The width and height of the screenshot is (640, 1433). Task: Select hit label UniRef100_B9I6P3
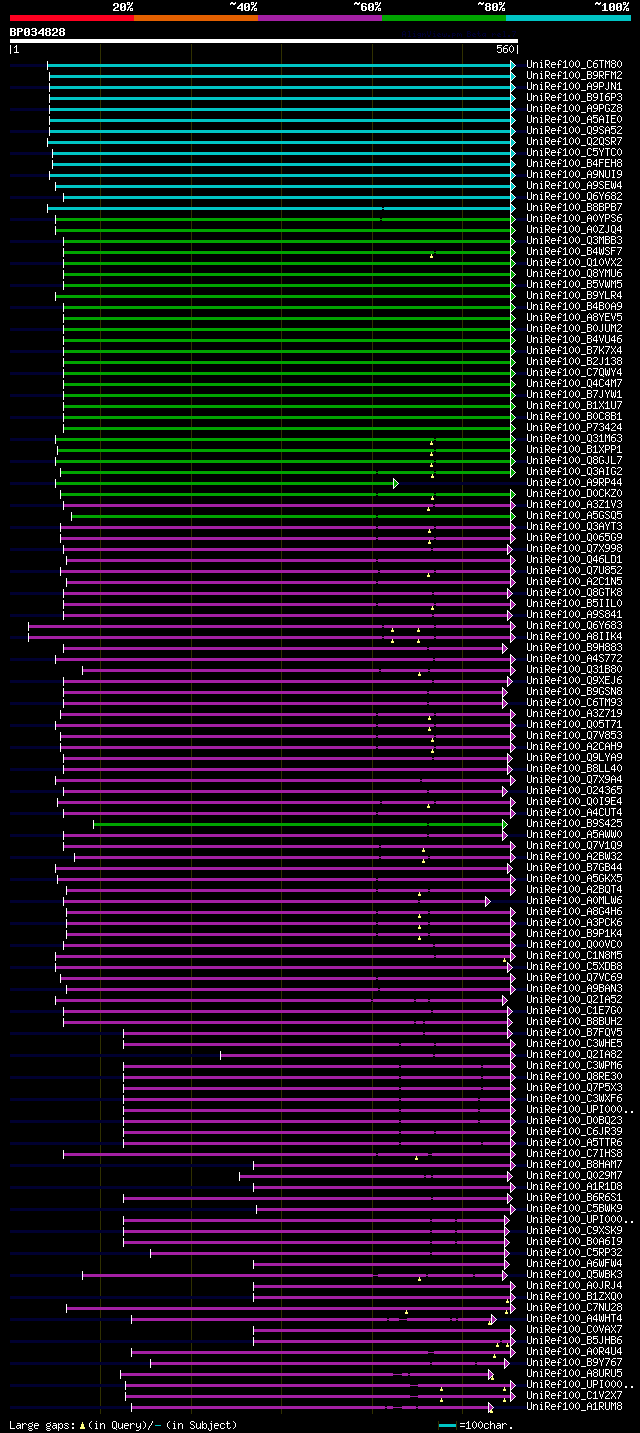pos(574,97)
